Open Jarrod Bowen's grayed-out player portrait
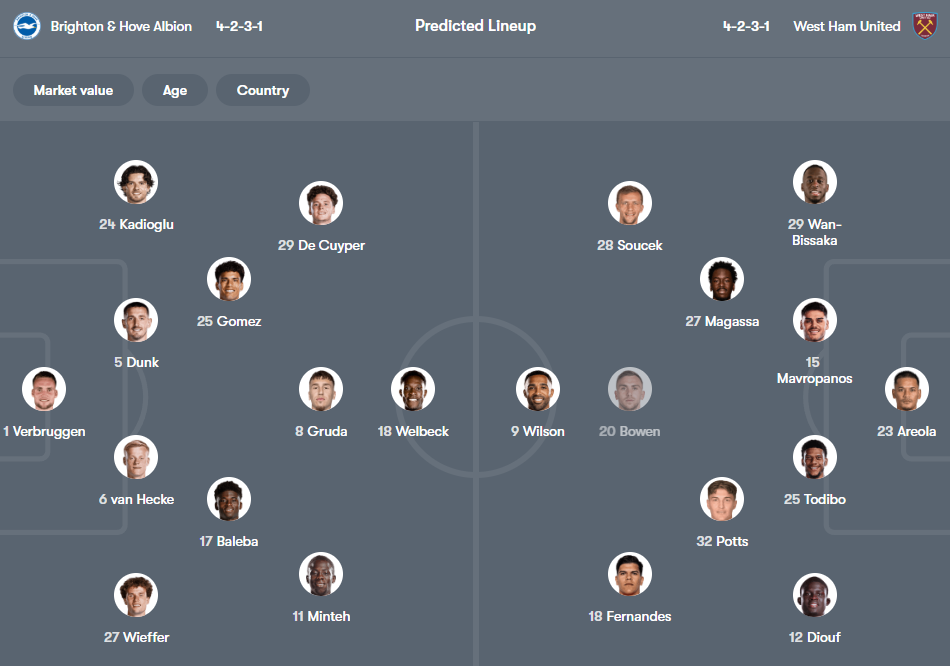950x666 pixels. pyautogui.click(x=629, y=389)
